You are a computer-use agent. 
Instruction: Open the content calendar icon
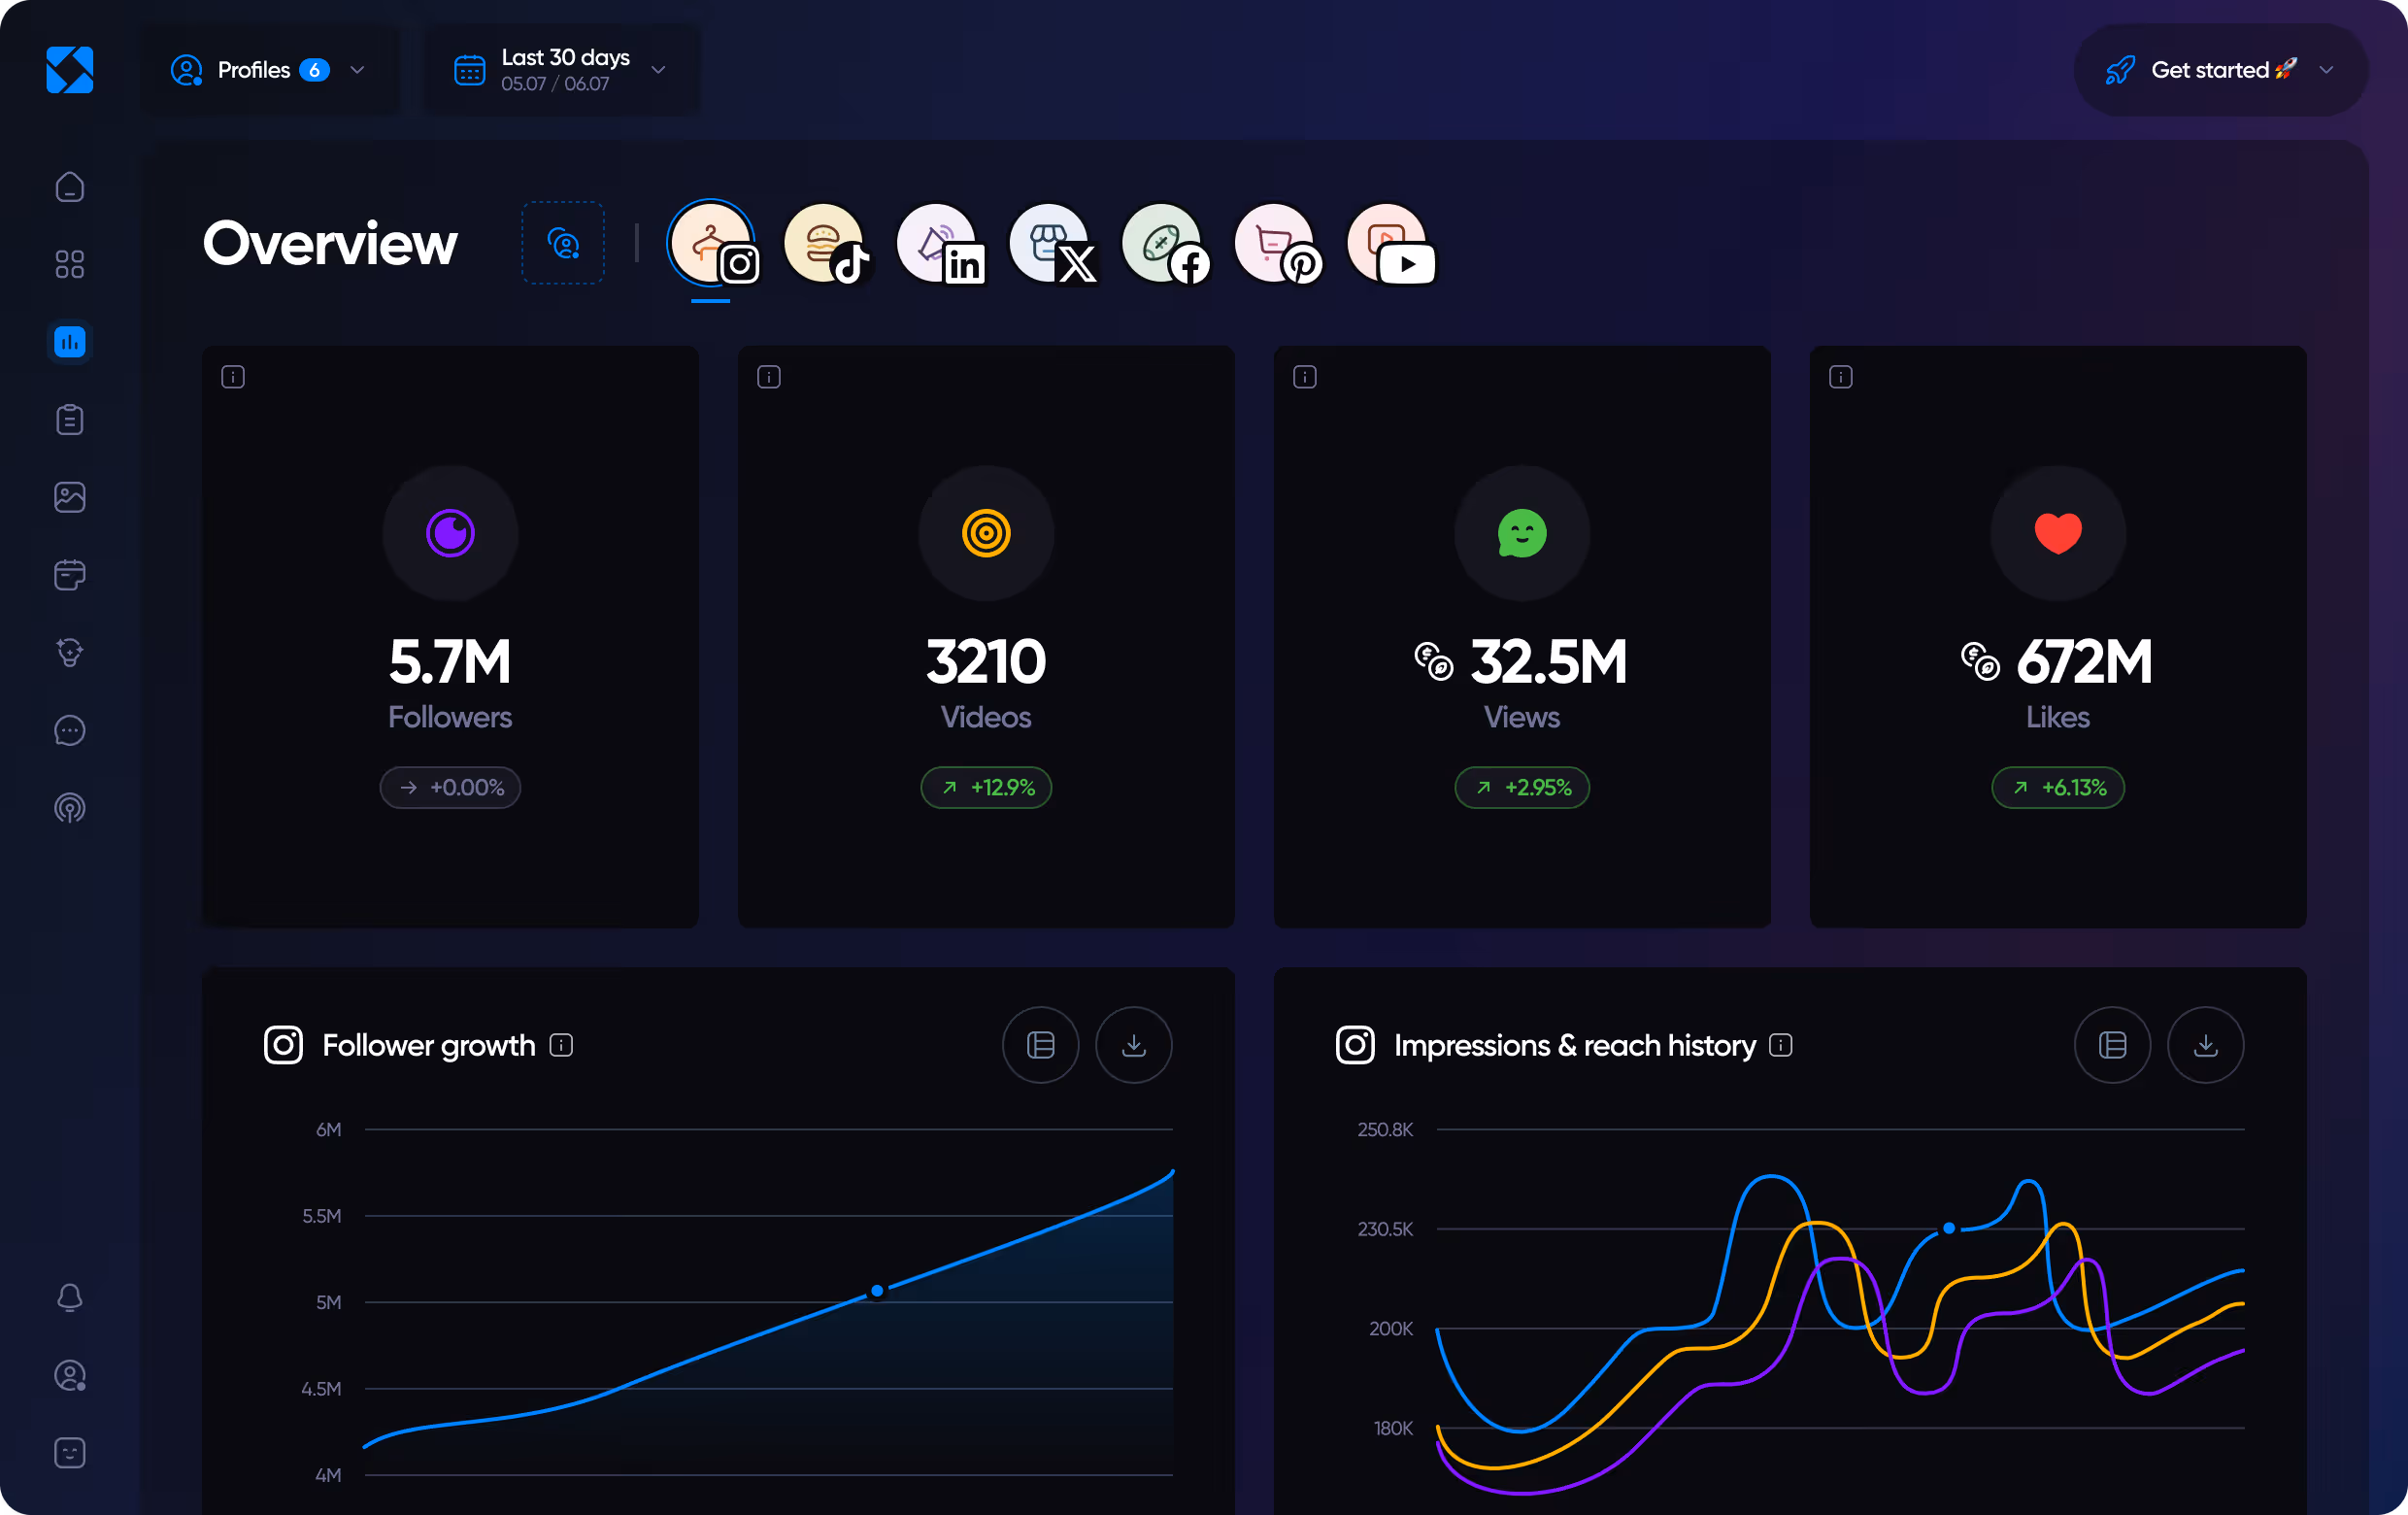click(69, 574)
